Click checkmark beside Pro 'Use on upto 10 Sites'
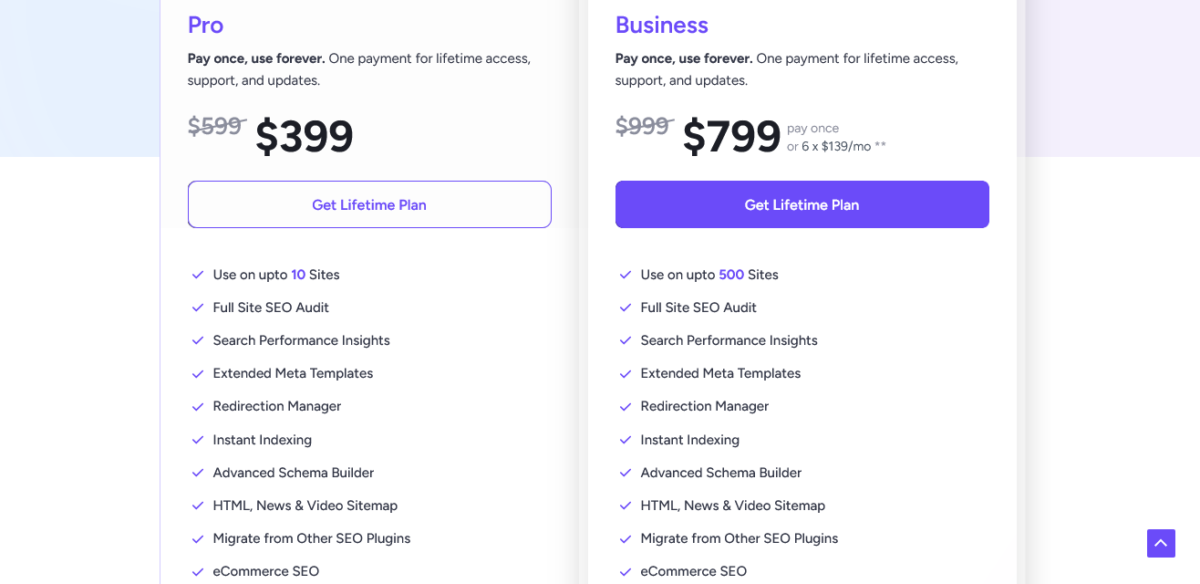Viewport: 1200px width, 584px height. 198,275
